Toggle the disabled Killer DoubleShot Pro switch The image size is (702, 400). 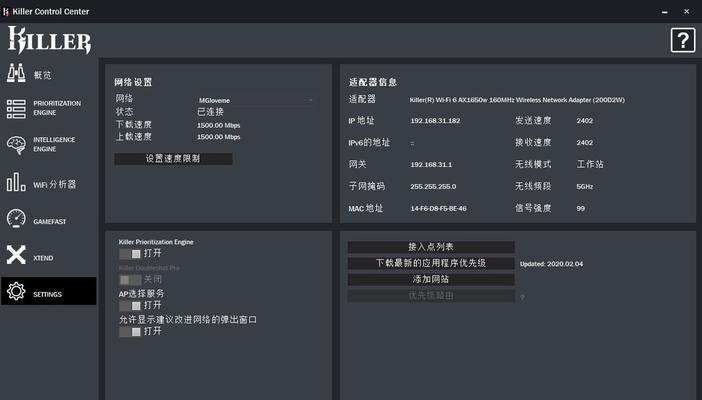[x=130, y=280]
